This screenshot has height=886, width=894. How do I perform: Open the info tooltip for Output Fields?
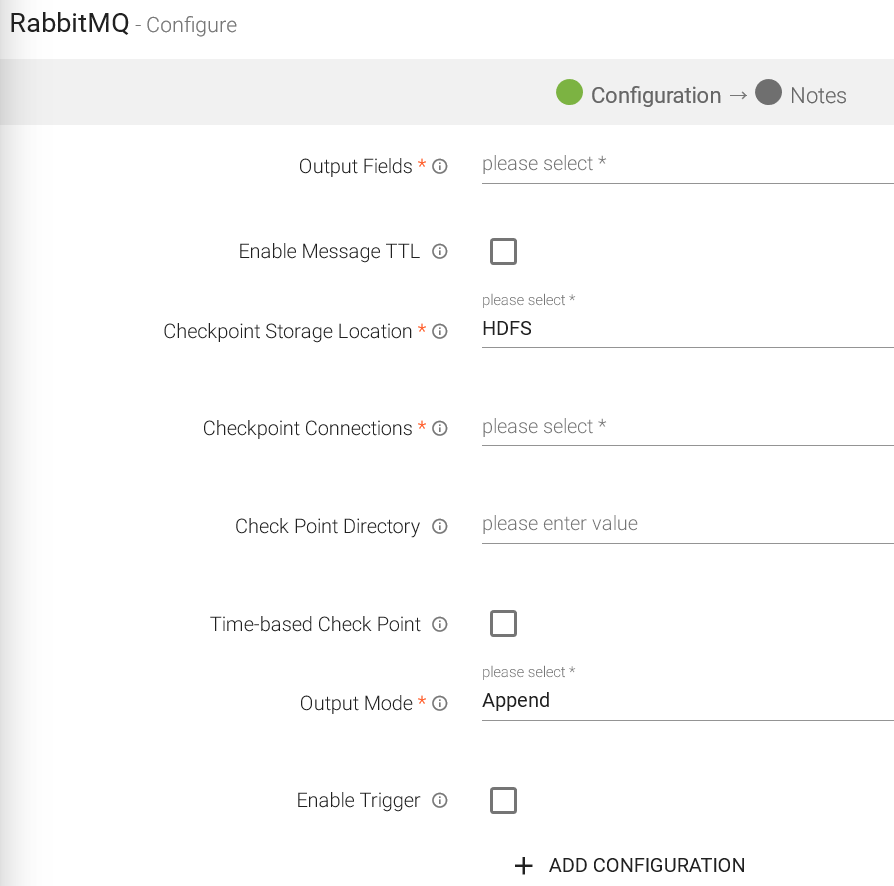pos(439,166)
